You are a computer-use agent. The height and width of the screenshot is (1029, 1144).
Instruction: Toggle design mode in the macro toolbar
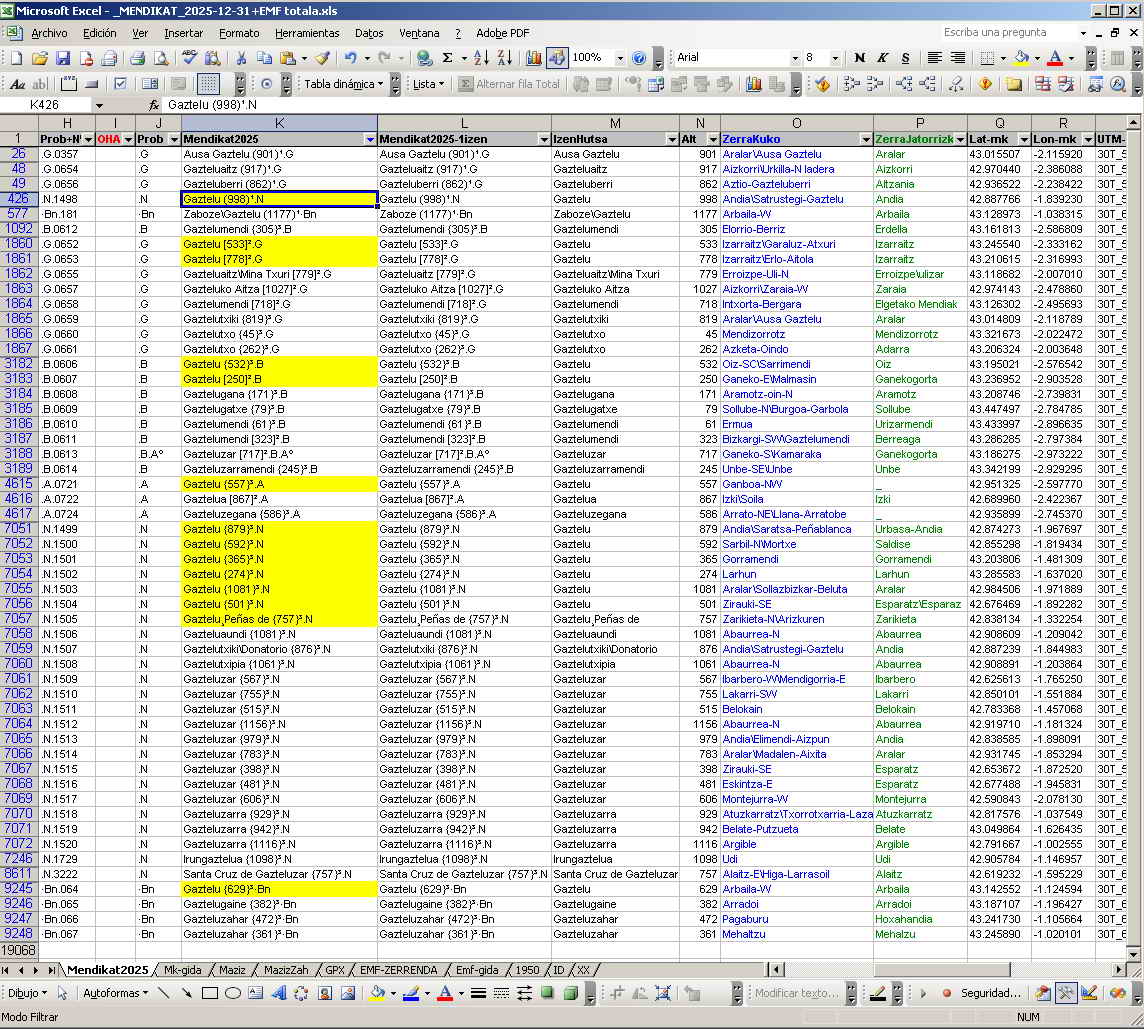1089,993
